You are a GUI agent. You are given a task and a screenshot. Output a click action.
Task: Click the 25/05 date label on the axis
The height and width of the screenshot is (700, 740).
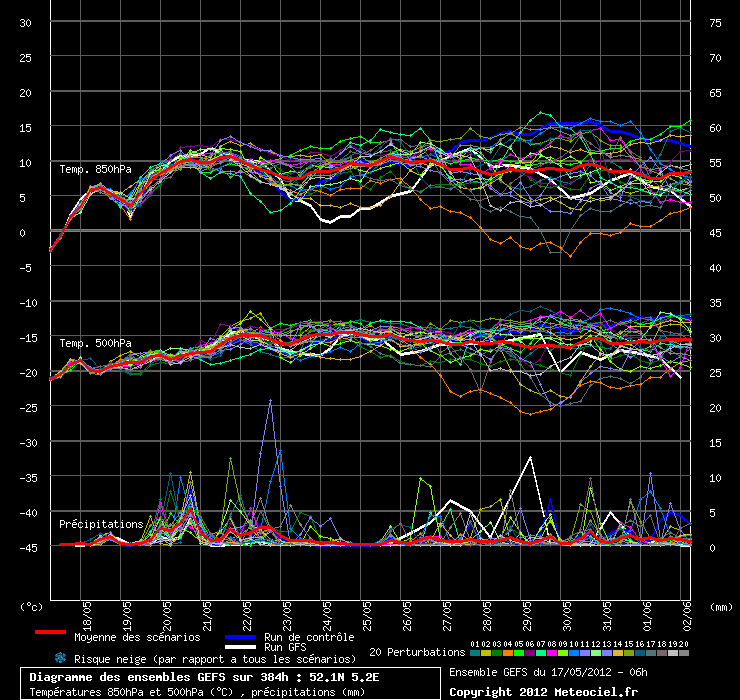pos(367,616)
